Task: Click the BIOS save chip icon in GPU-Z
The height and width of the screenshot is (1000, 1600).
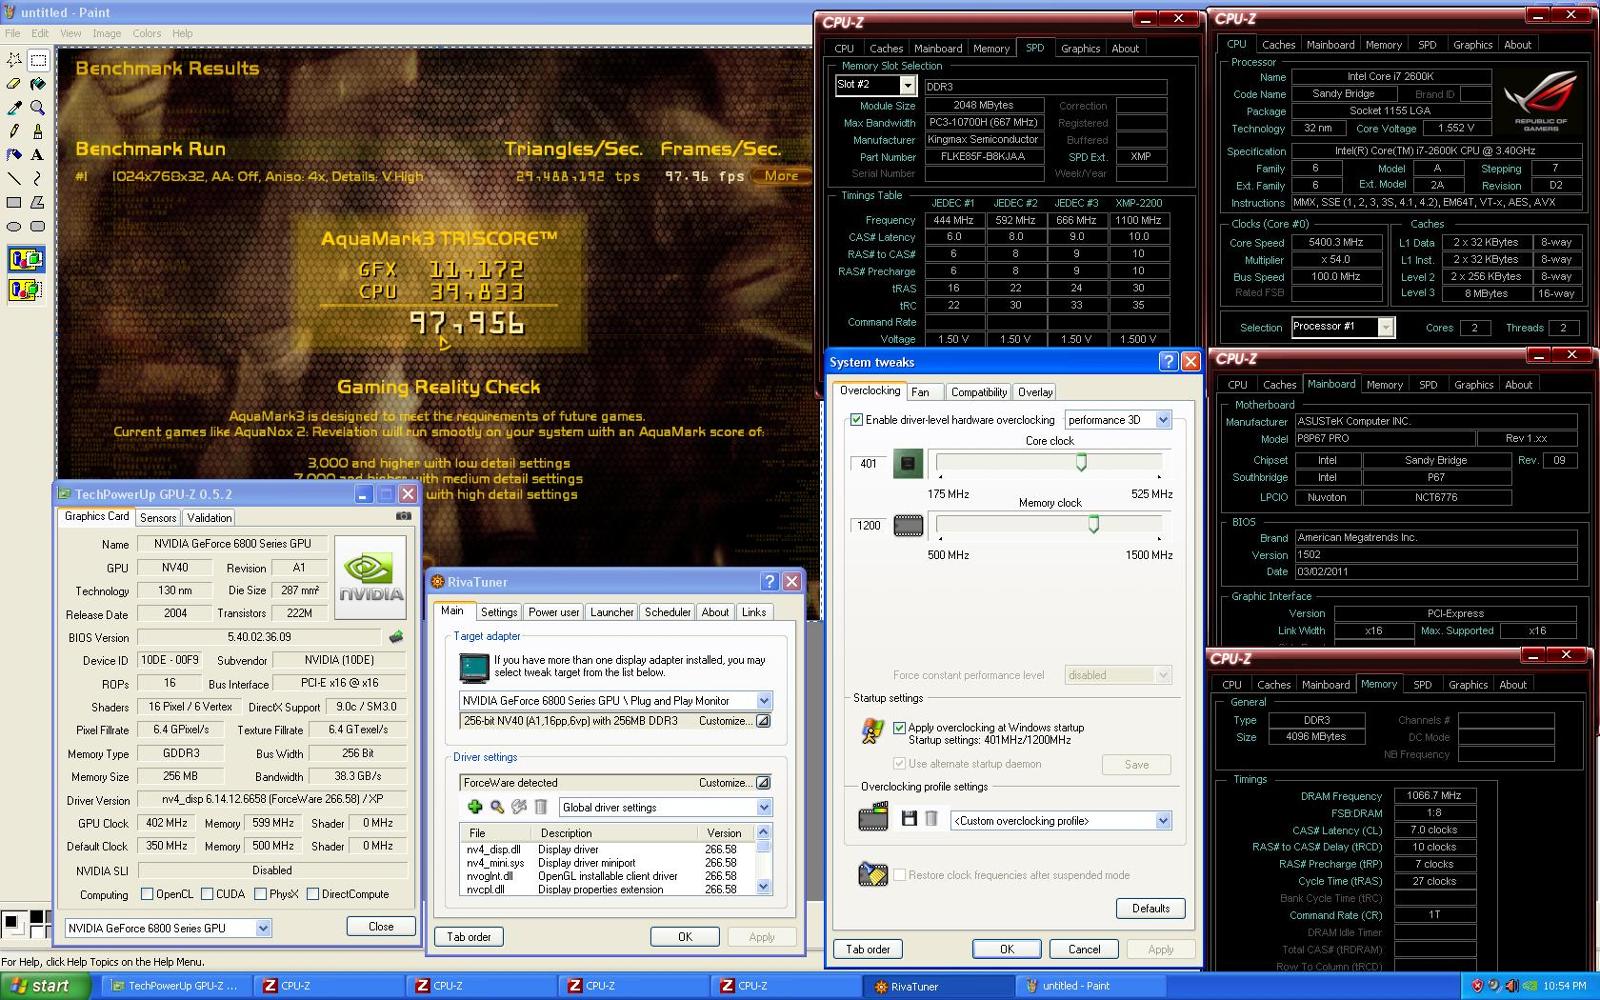Action: point(396,637)
